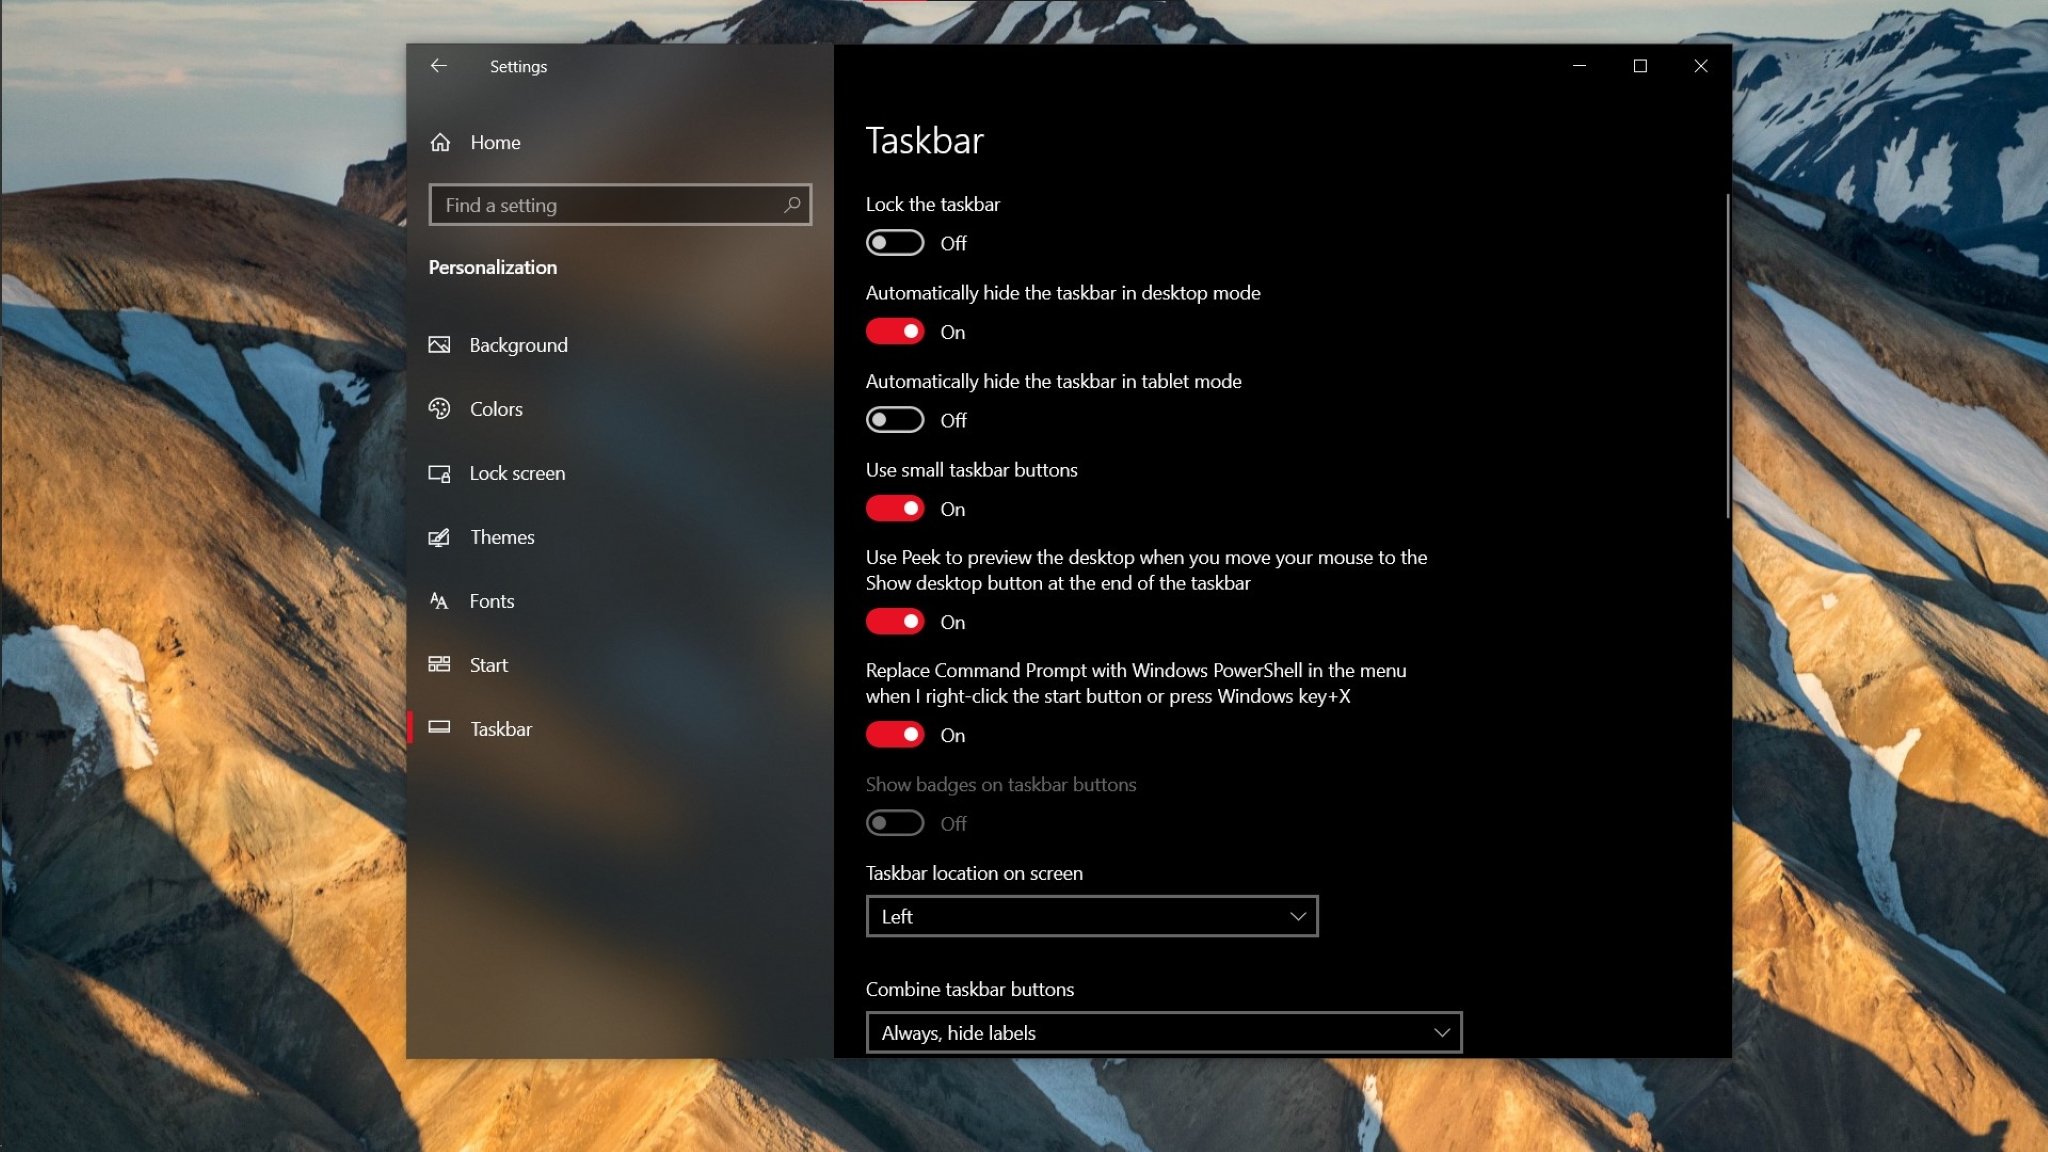
Task: Click the Start tiles icon in sidebar
Action: click(439, 665)
